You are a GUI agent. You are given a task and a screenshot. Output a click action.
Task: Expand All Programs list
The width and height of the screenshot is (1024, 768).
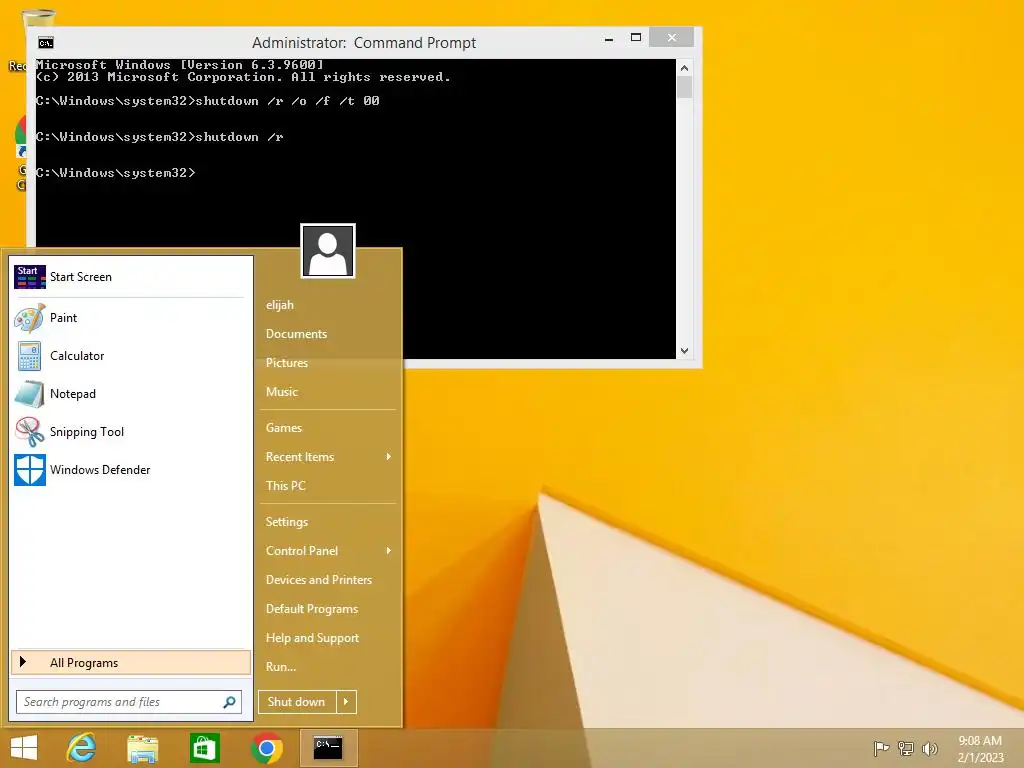coord(131,663)
